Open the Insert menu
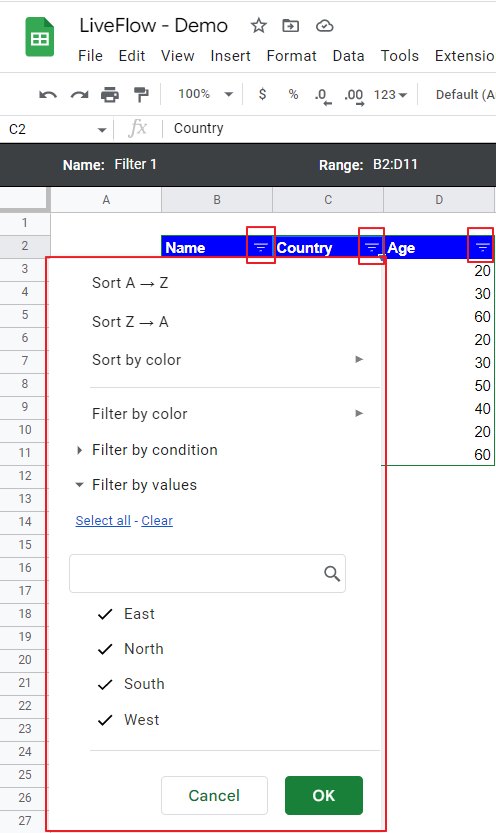Viewport: 496px width, 833px height. 230,56
